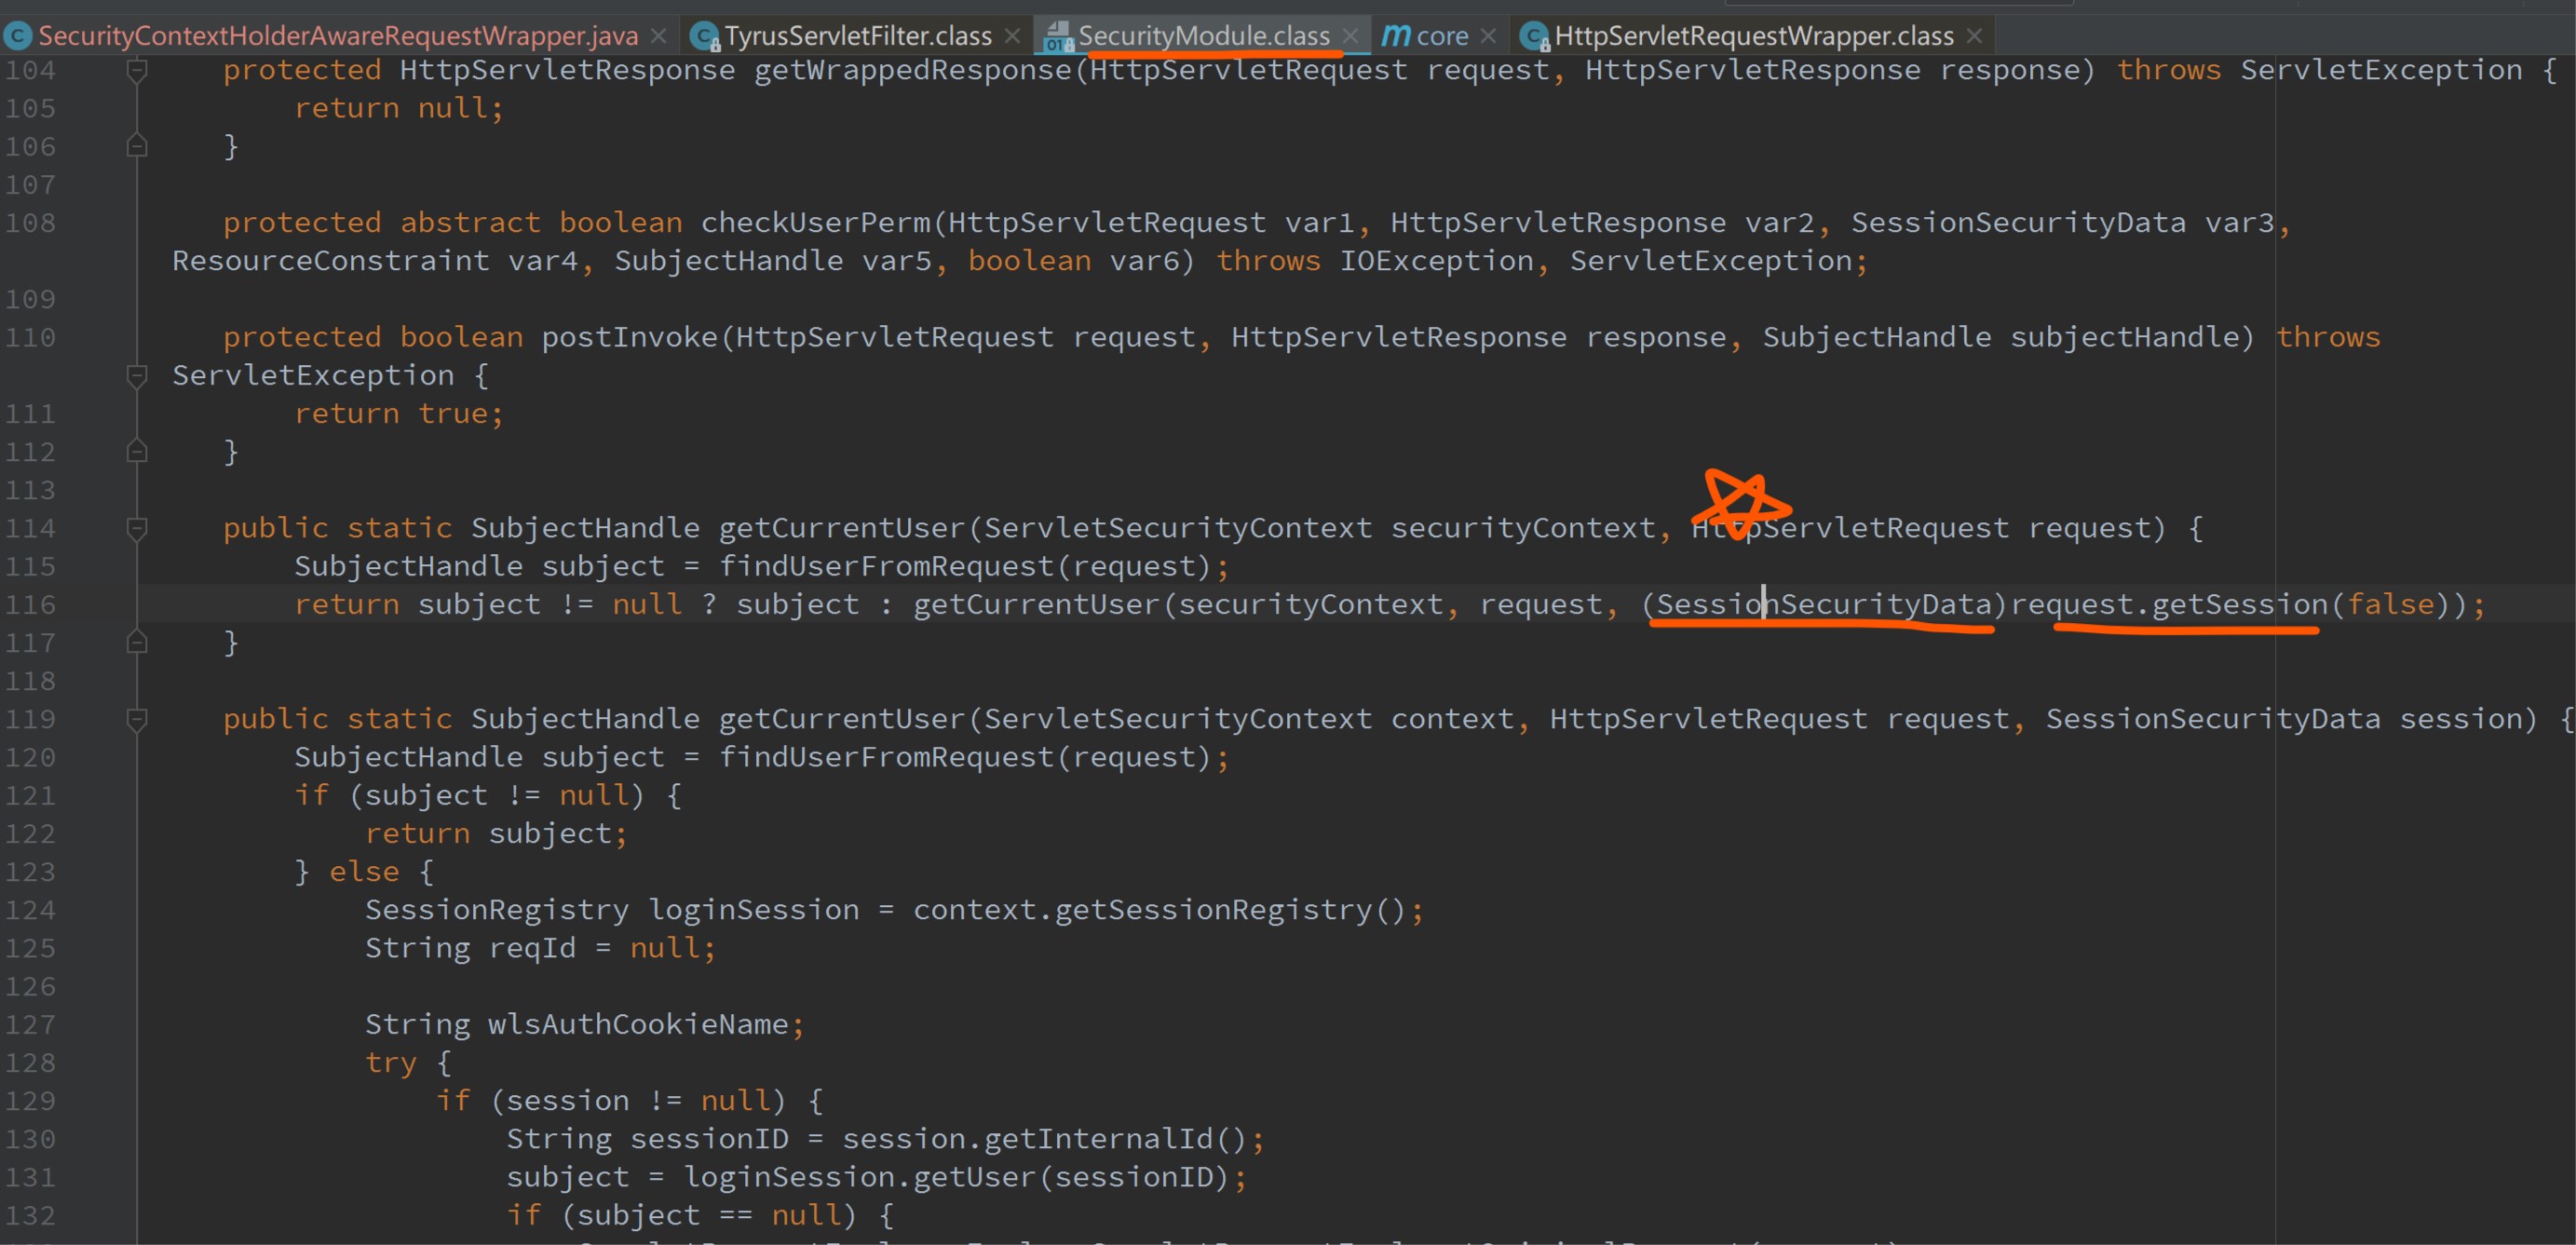The image size is (2576, 1245).
Task: Click the Java class icon on SecurityContextHolderAwareRequestWrapper tab
Action: tap(17, 37)
